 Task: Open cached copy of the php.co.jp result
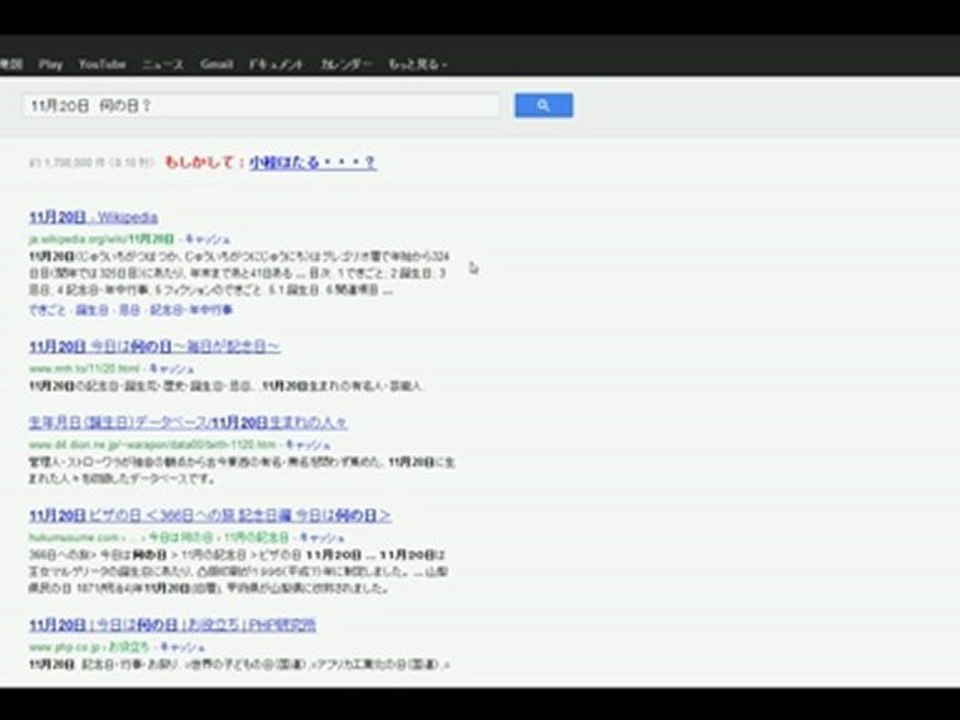point(182,647)
